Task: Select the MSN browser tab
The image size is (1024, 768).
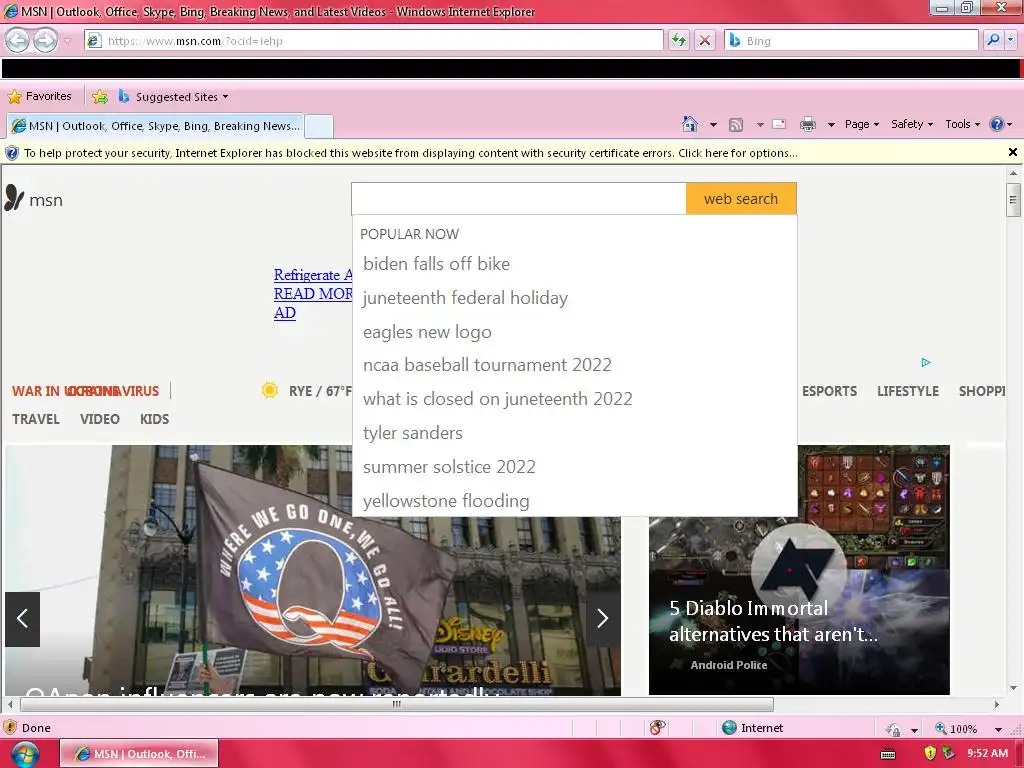Action: (155, 126)
